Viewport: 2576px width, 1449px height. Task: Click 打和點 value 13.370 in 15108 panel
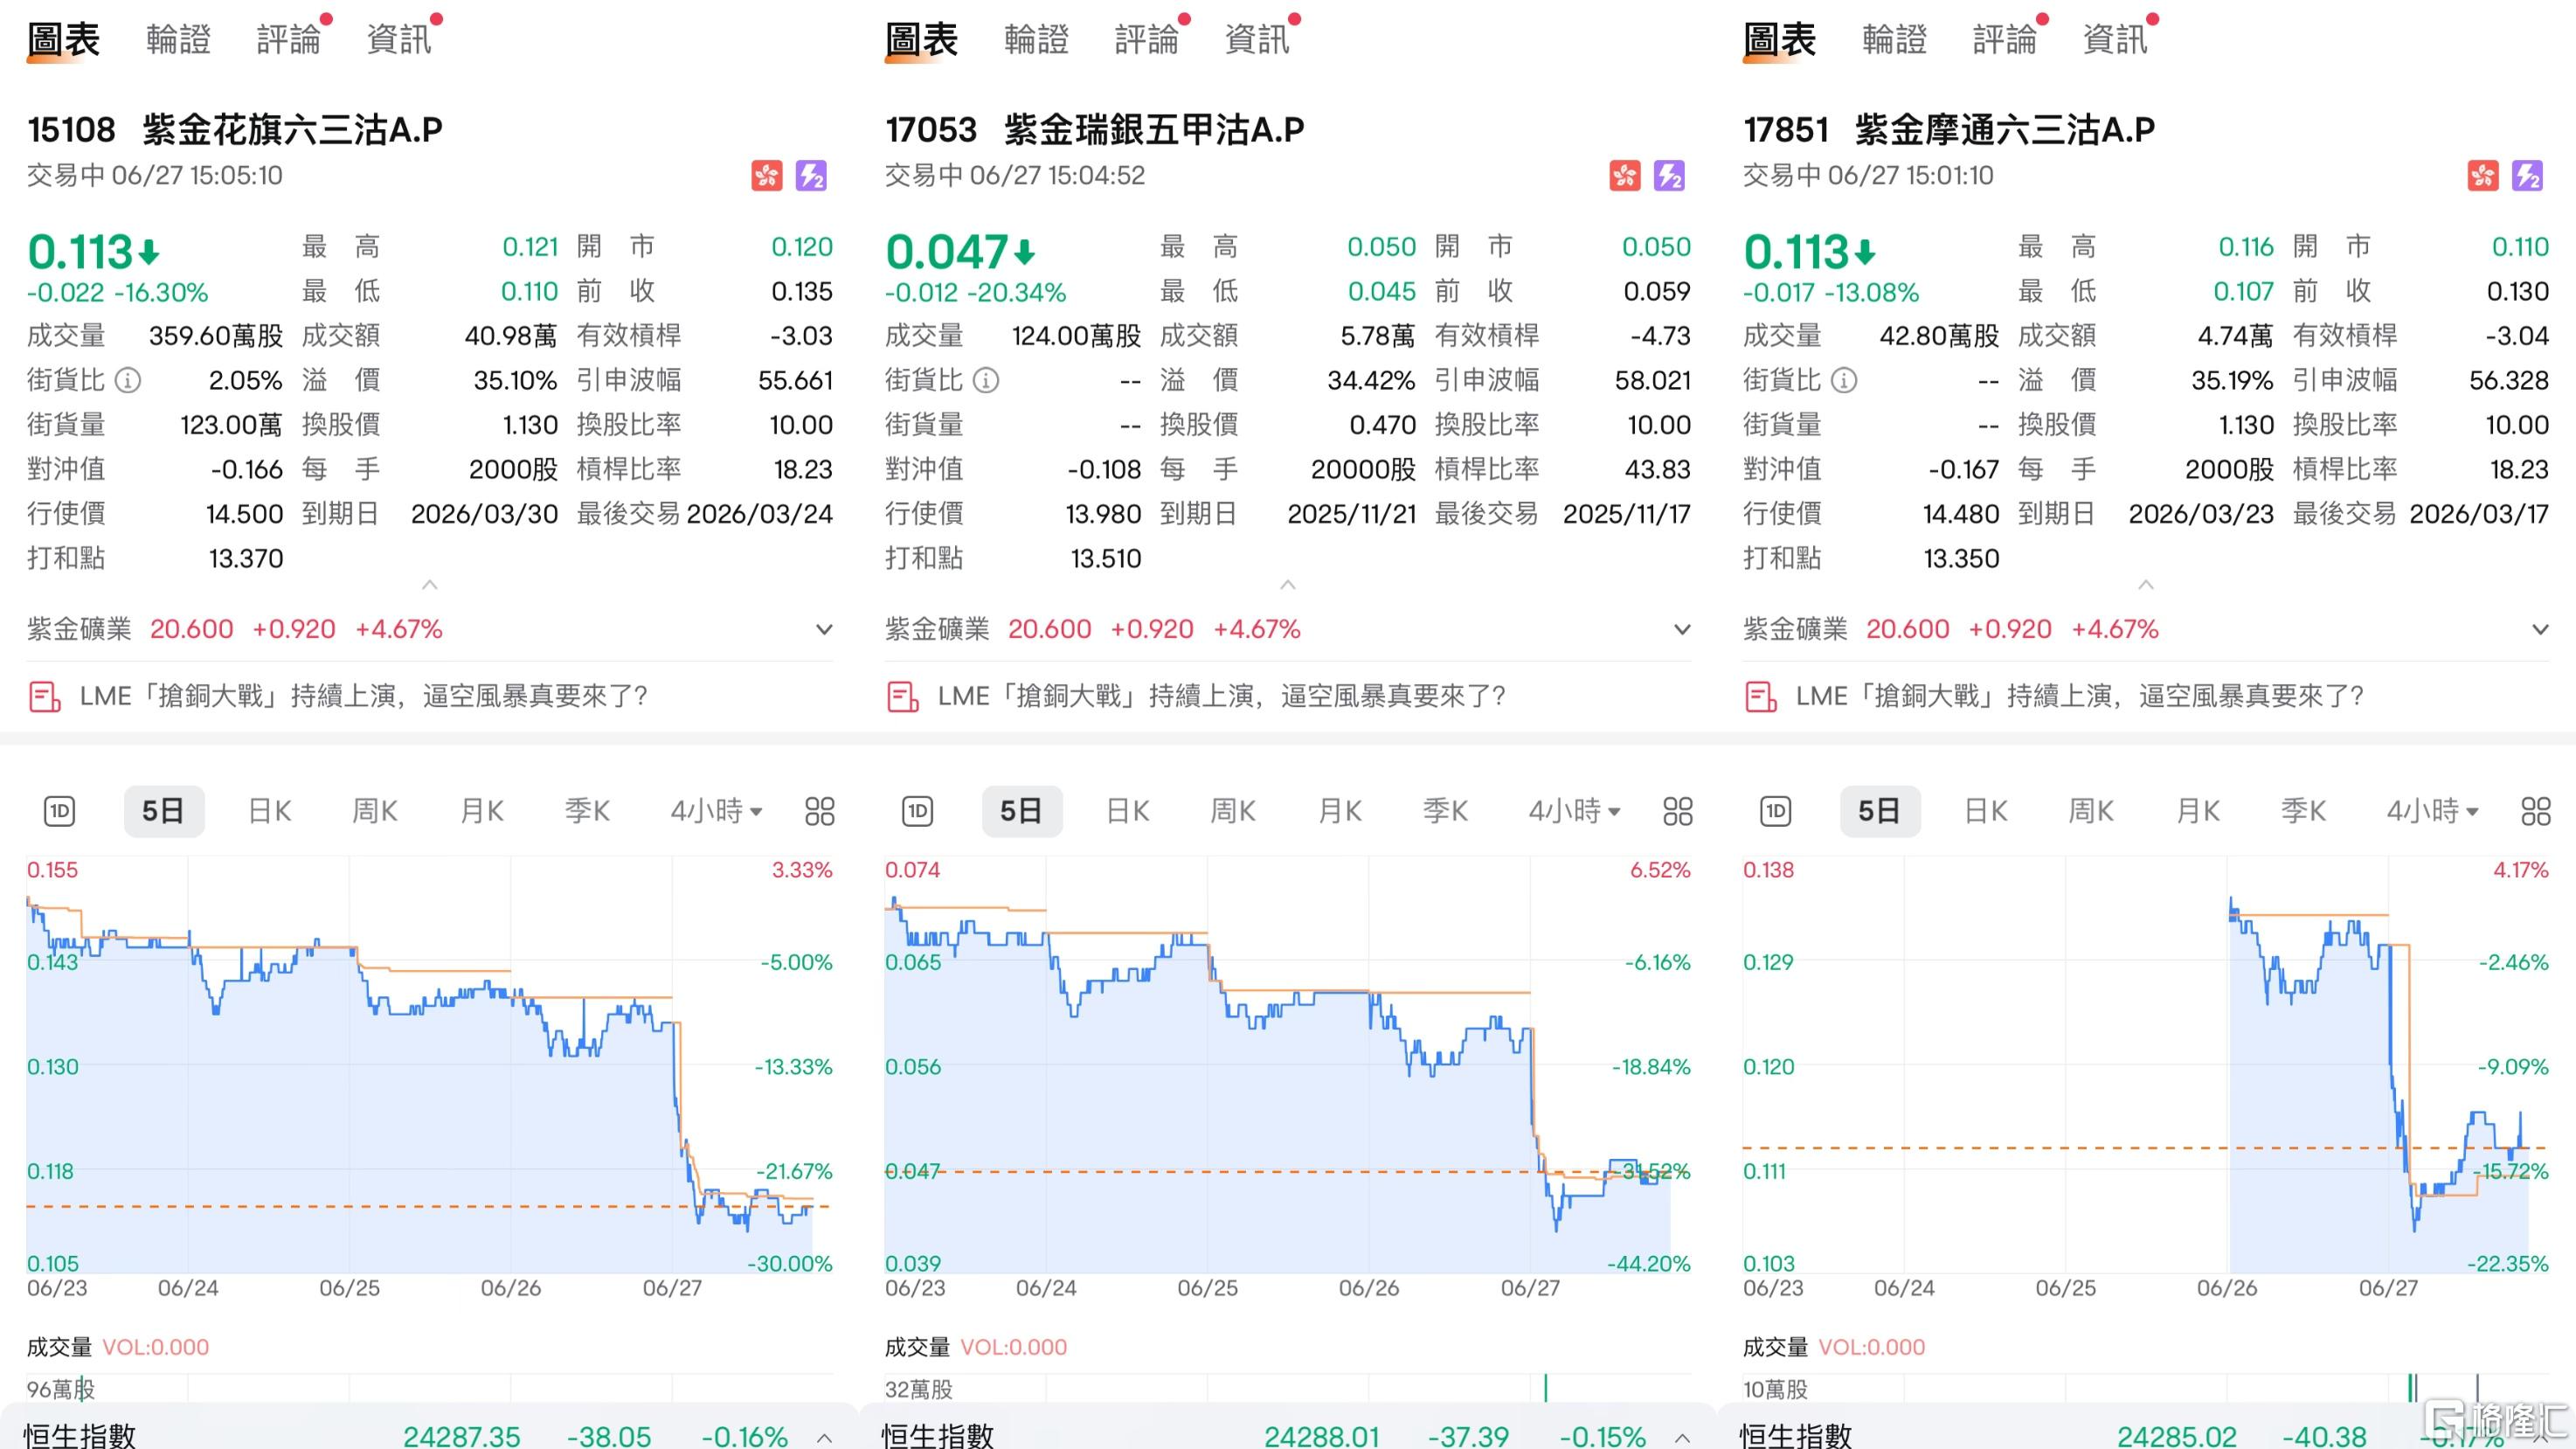tap(246, 559)
